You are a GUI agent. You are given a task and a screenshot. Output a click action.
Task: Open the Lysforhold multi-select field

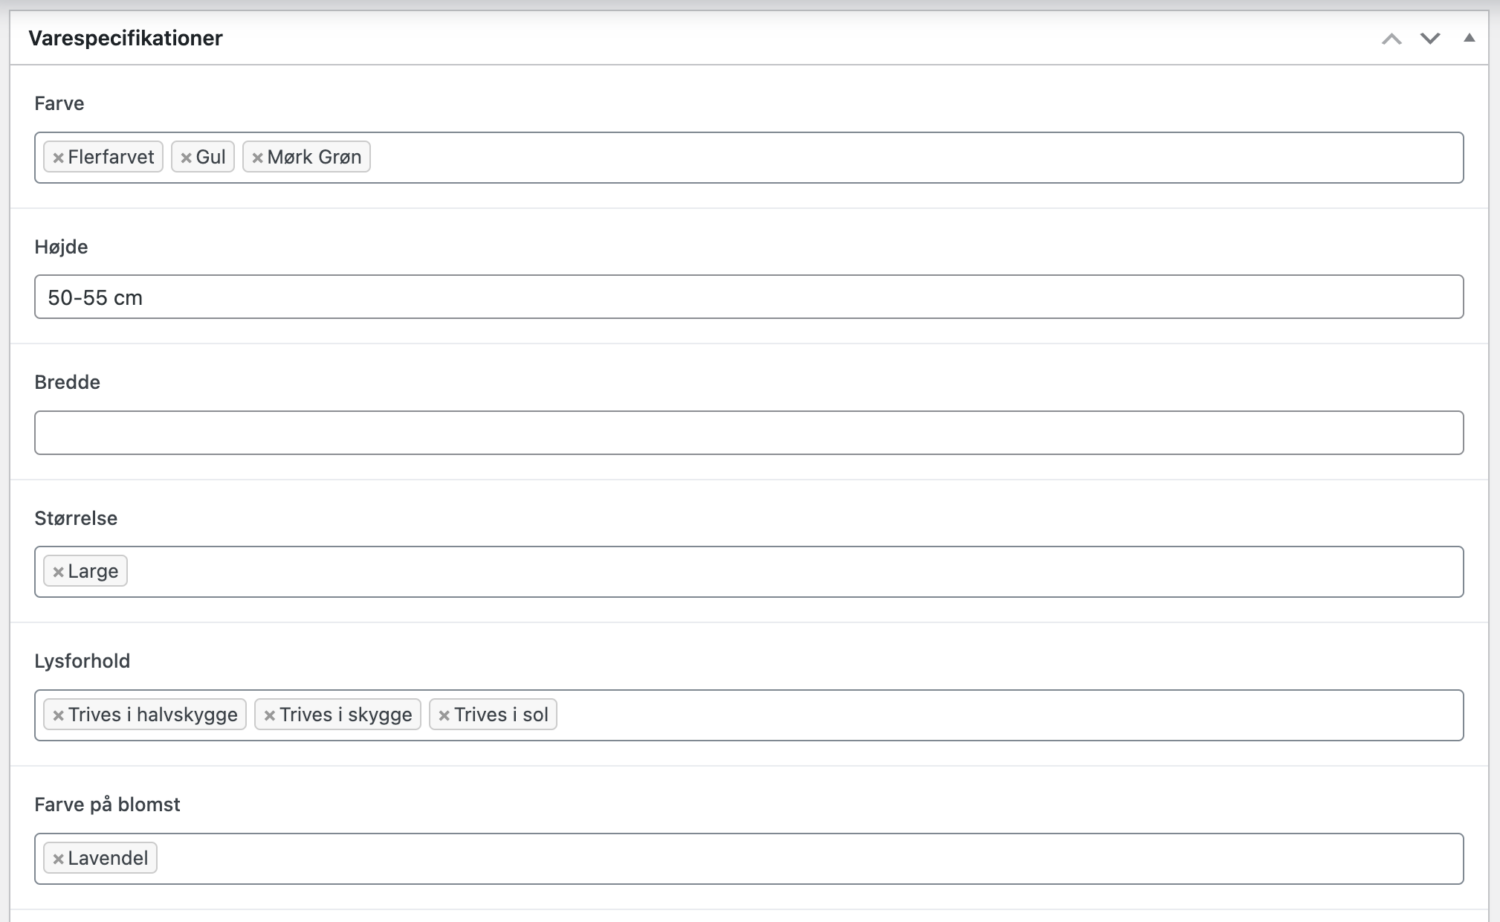1000,715
